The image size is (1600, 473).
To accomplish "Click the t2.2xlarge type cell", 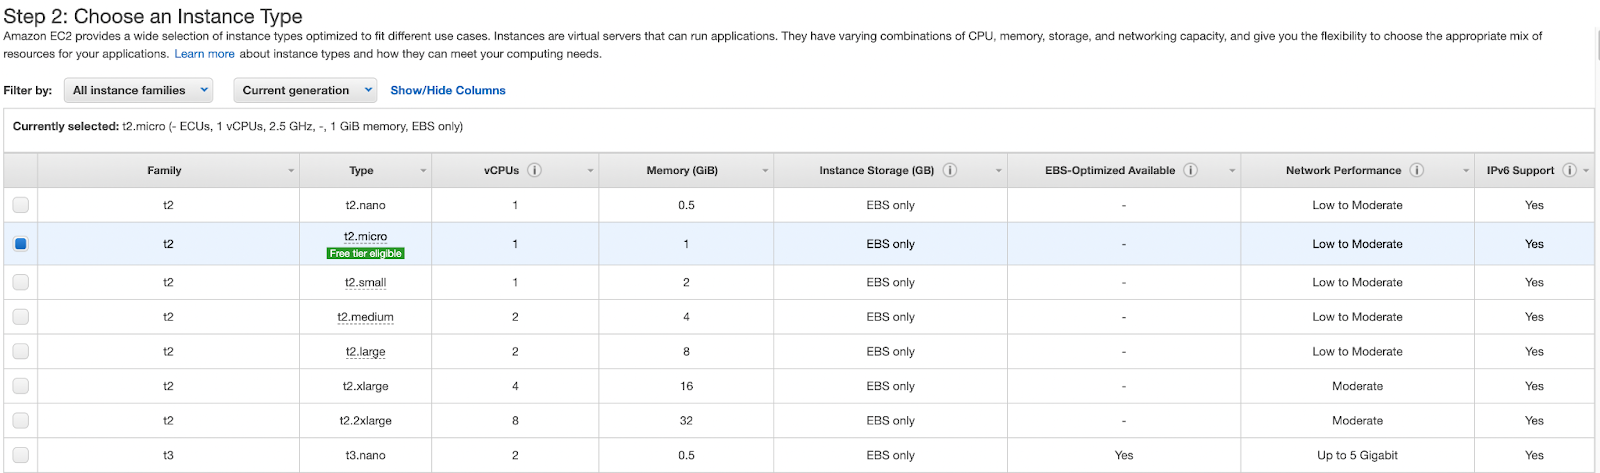I will tap(365, 420).
